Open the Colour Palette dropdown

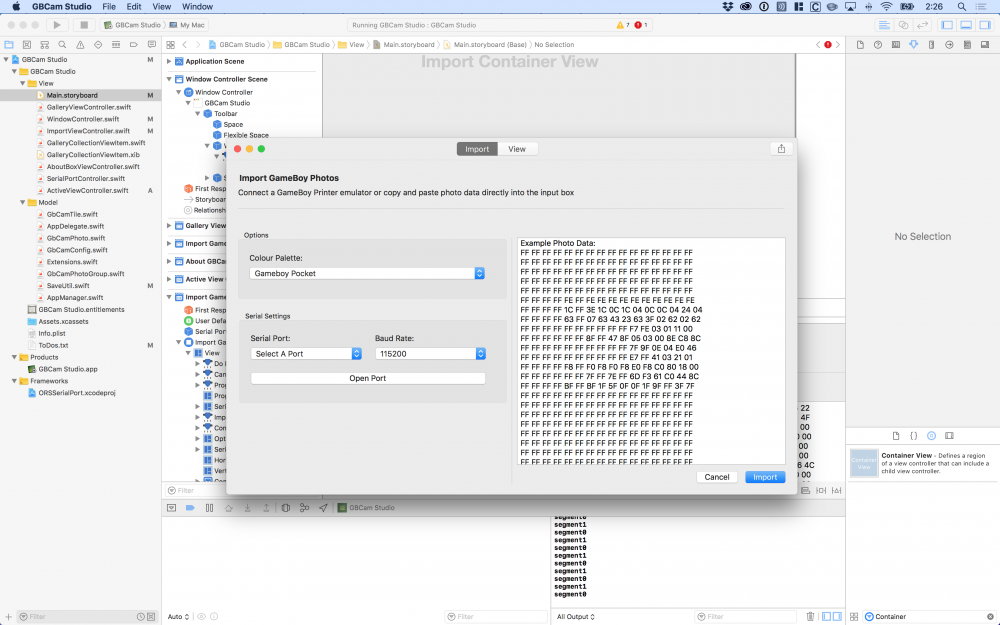367,273
